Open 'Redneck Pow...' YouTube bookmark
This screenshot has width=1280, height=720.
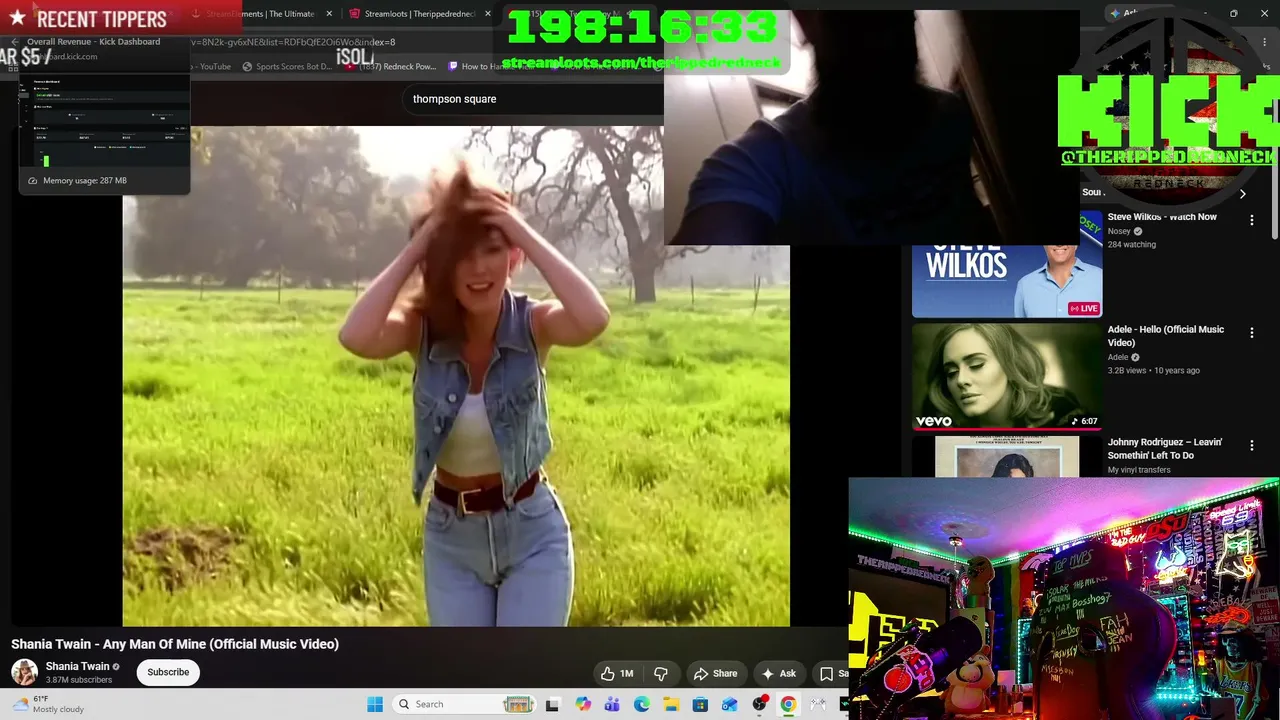tap(390, 67)
